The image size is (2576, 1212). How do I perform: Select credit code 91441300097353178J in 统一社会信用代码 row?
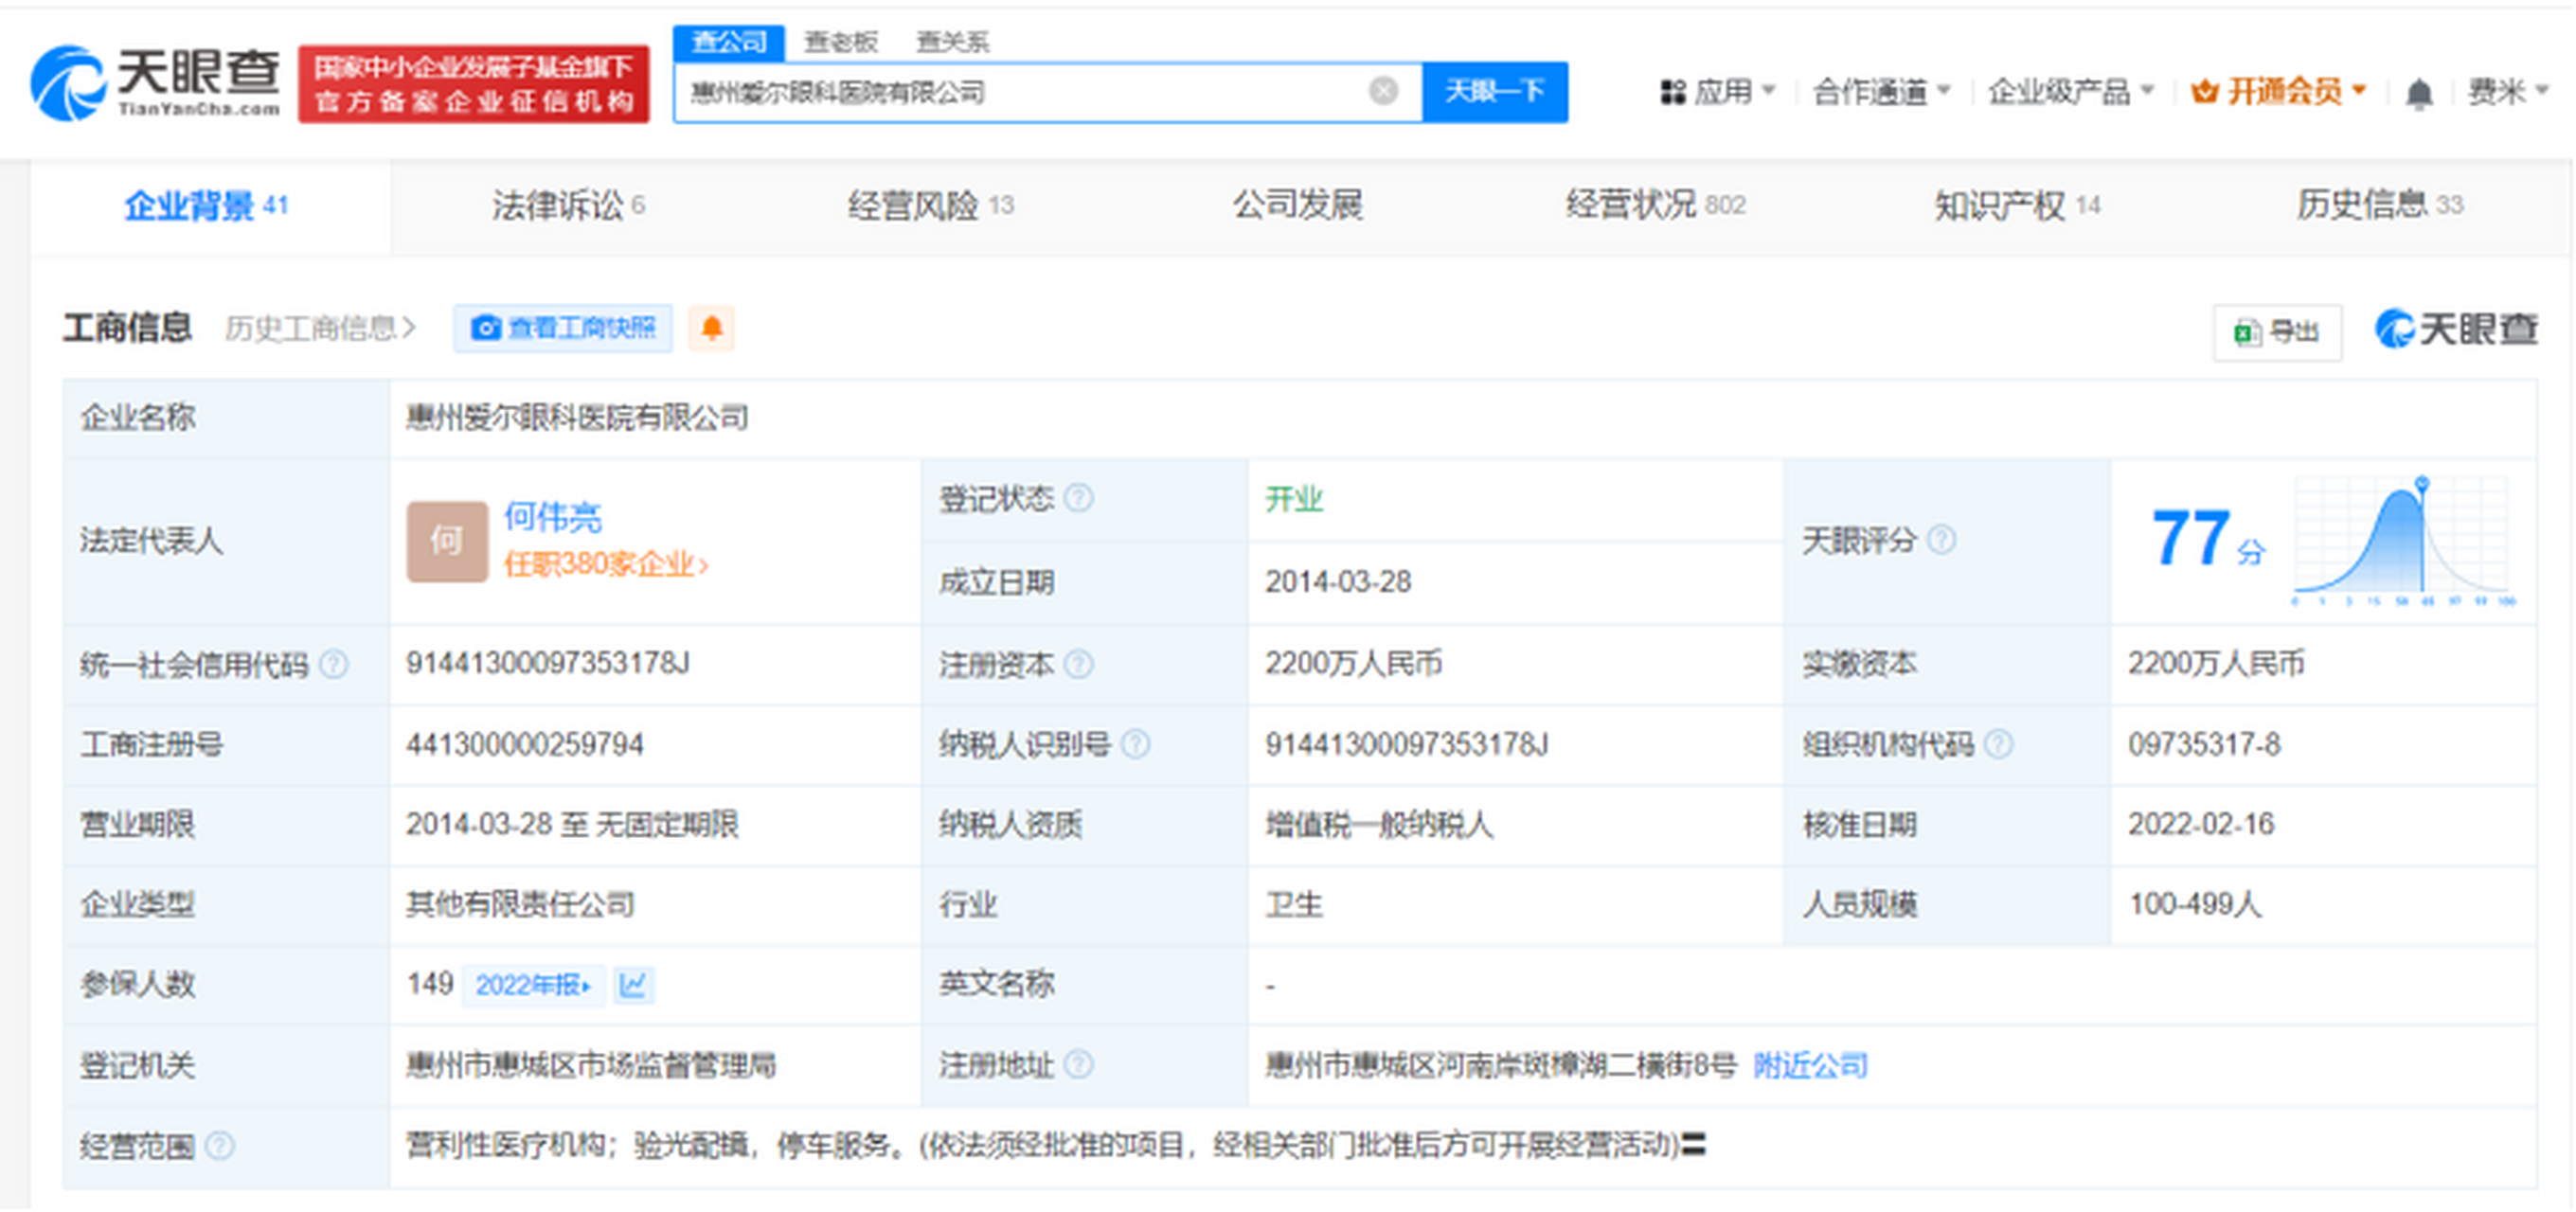[x=548, y=663]
